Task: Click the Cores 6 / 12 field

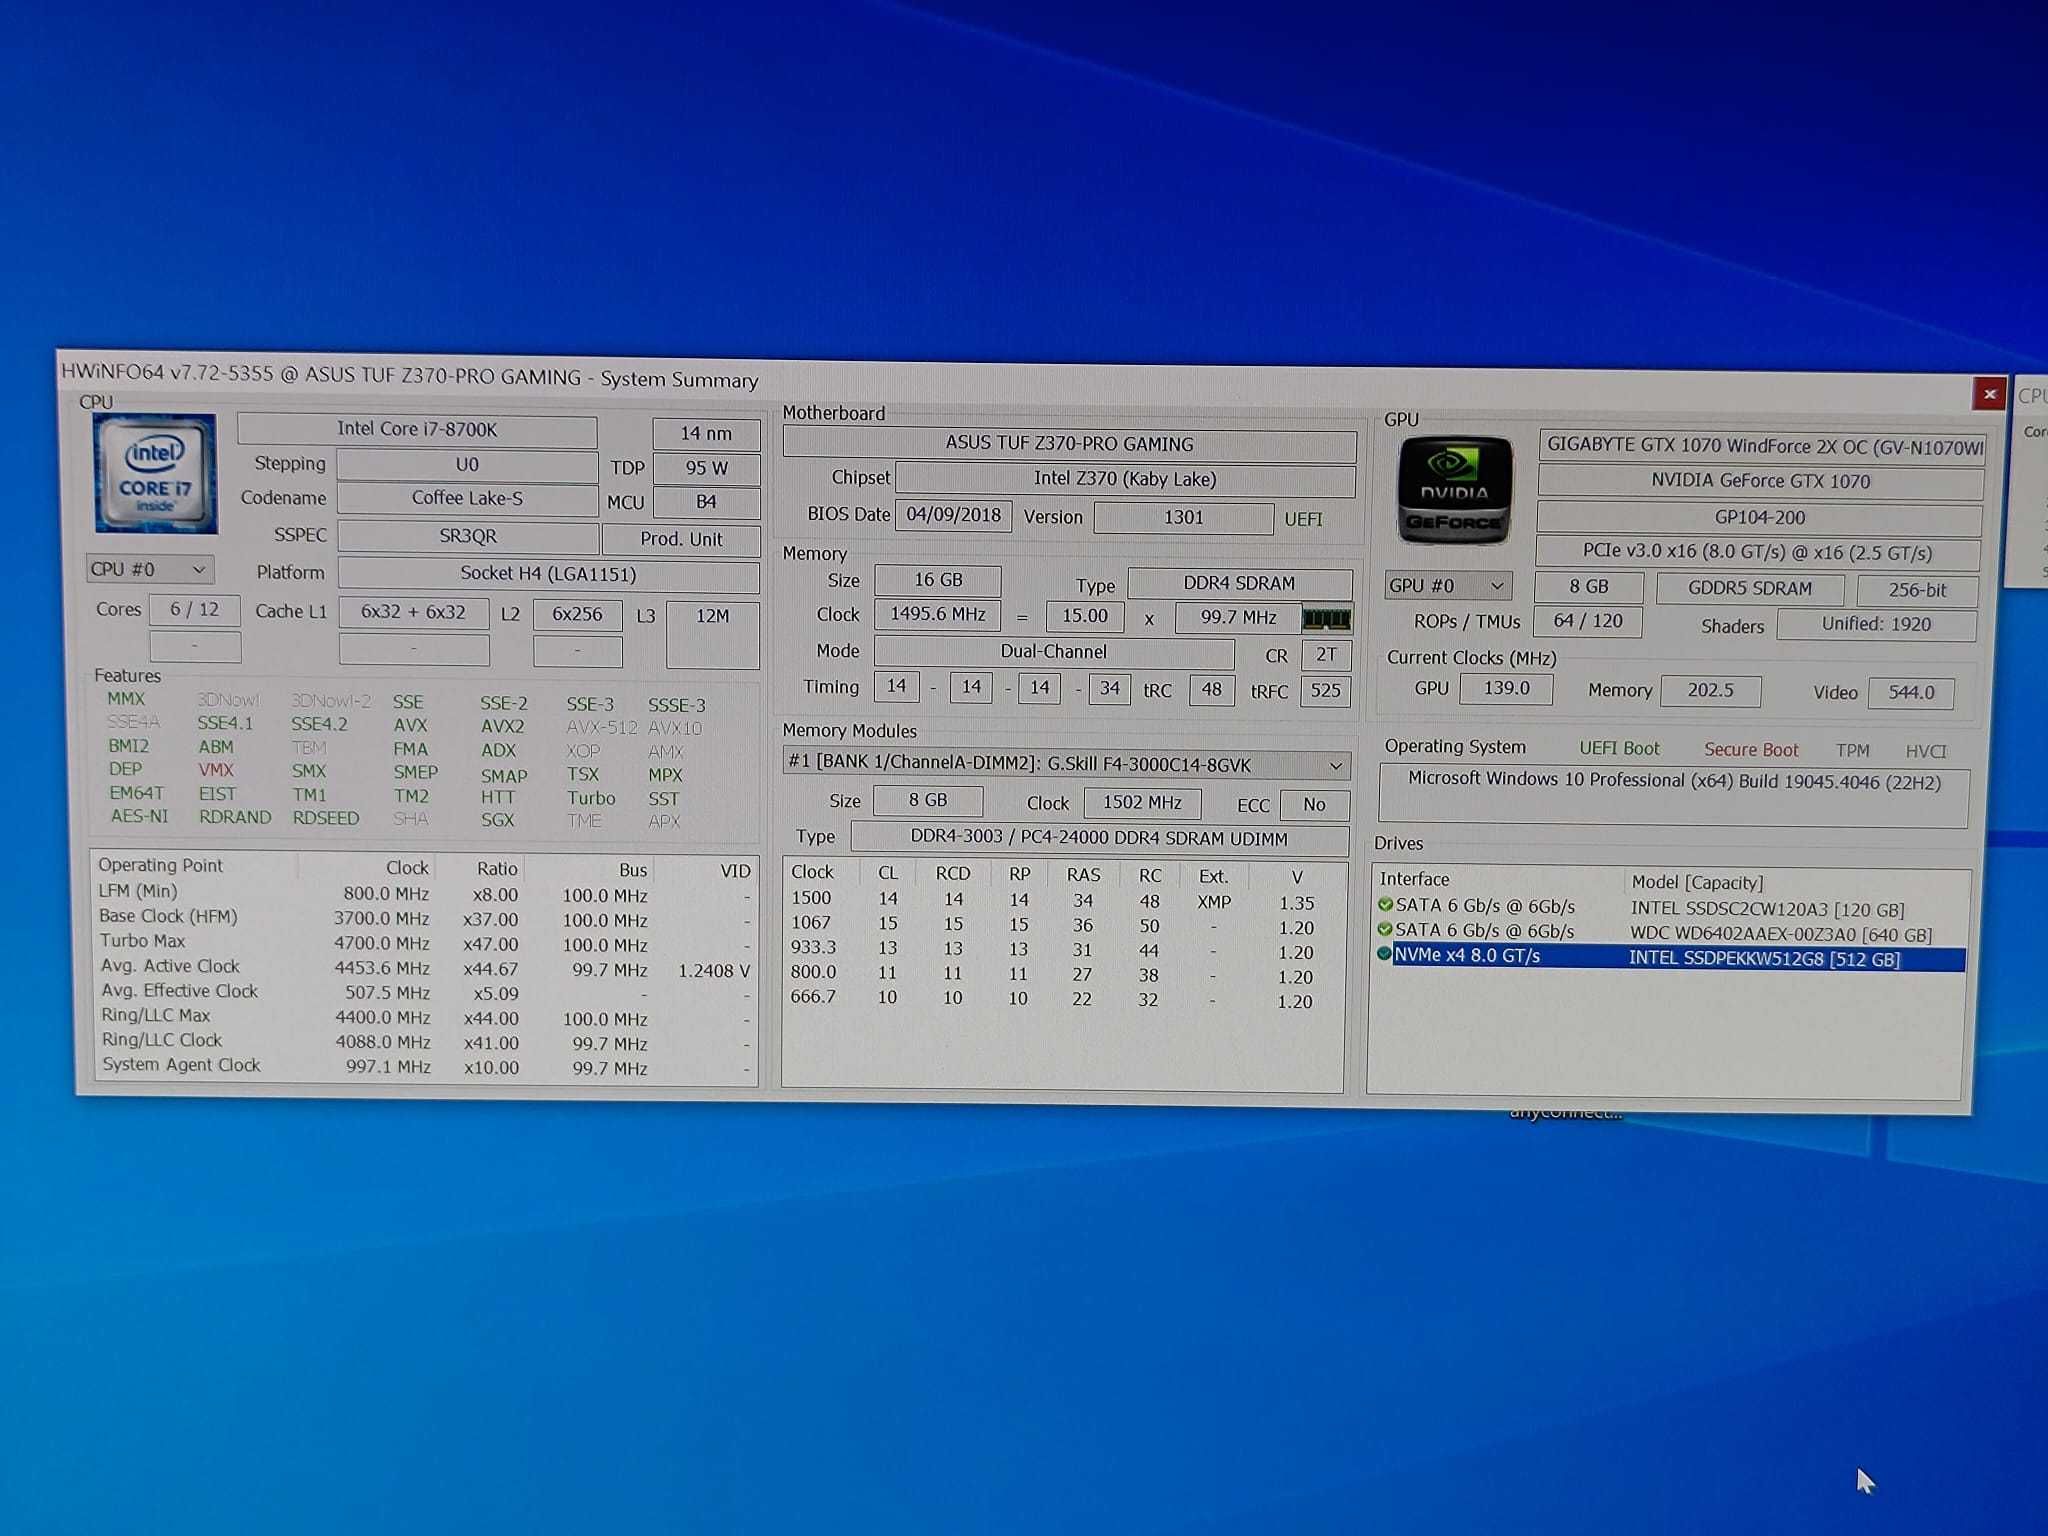Action: coord(195,610)
